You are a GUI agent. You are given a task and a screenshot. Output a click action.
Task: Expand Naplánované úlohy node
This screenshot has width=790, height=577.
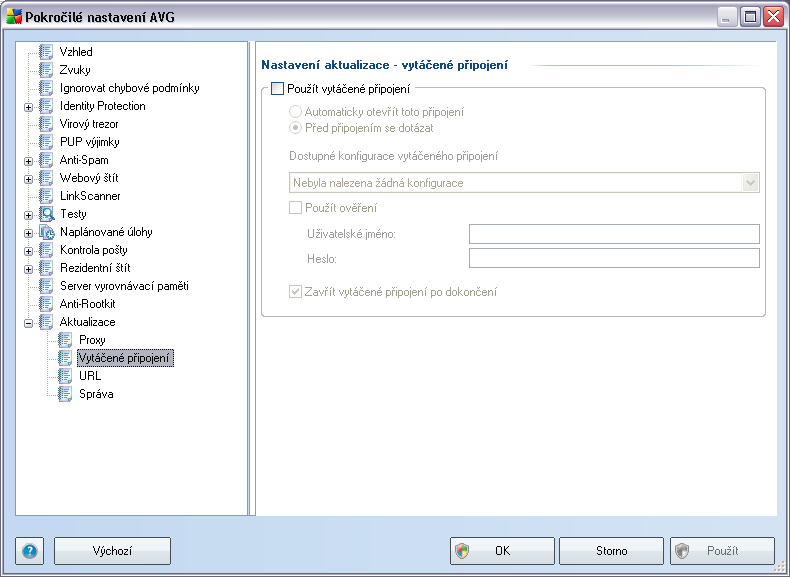29,234
